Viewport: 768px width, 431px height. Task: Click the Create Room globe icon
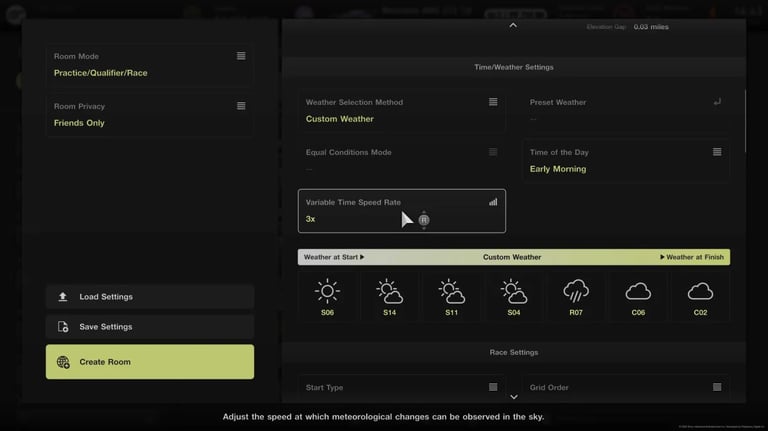tap(63, 362)
